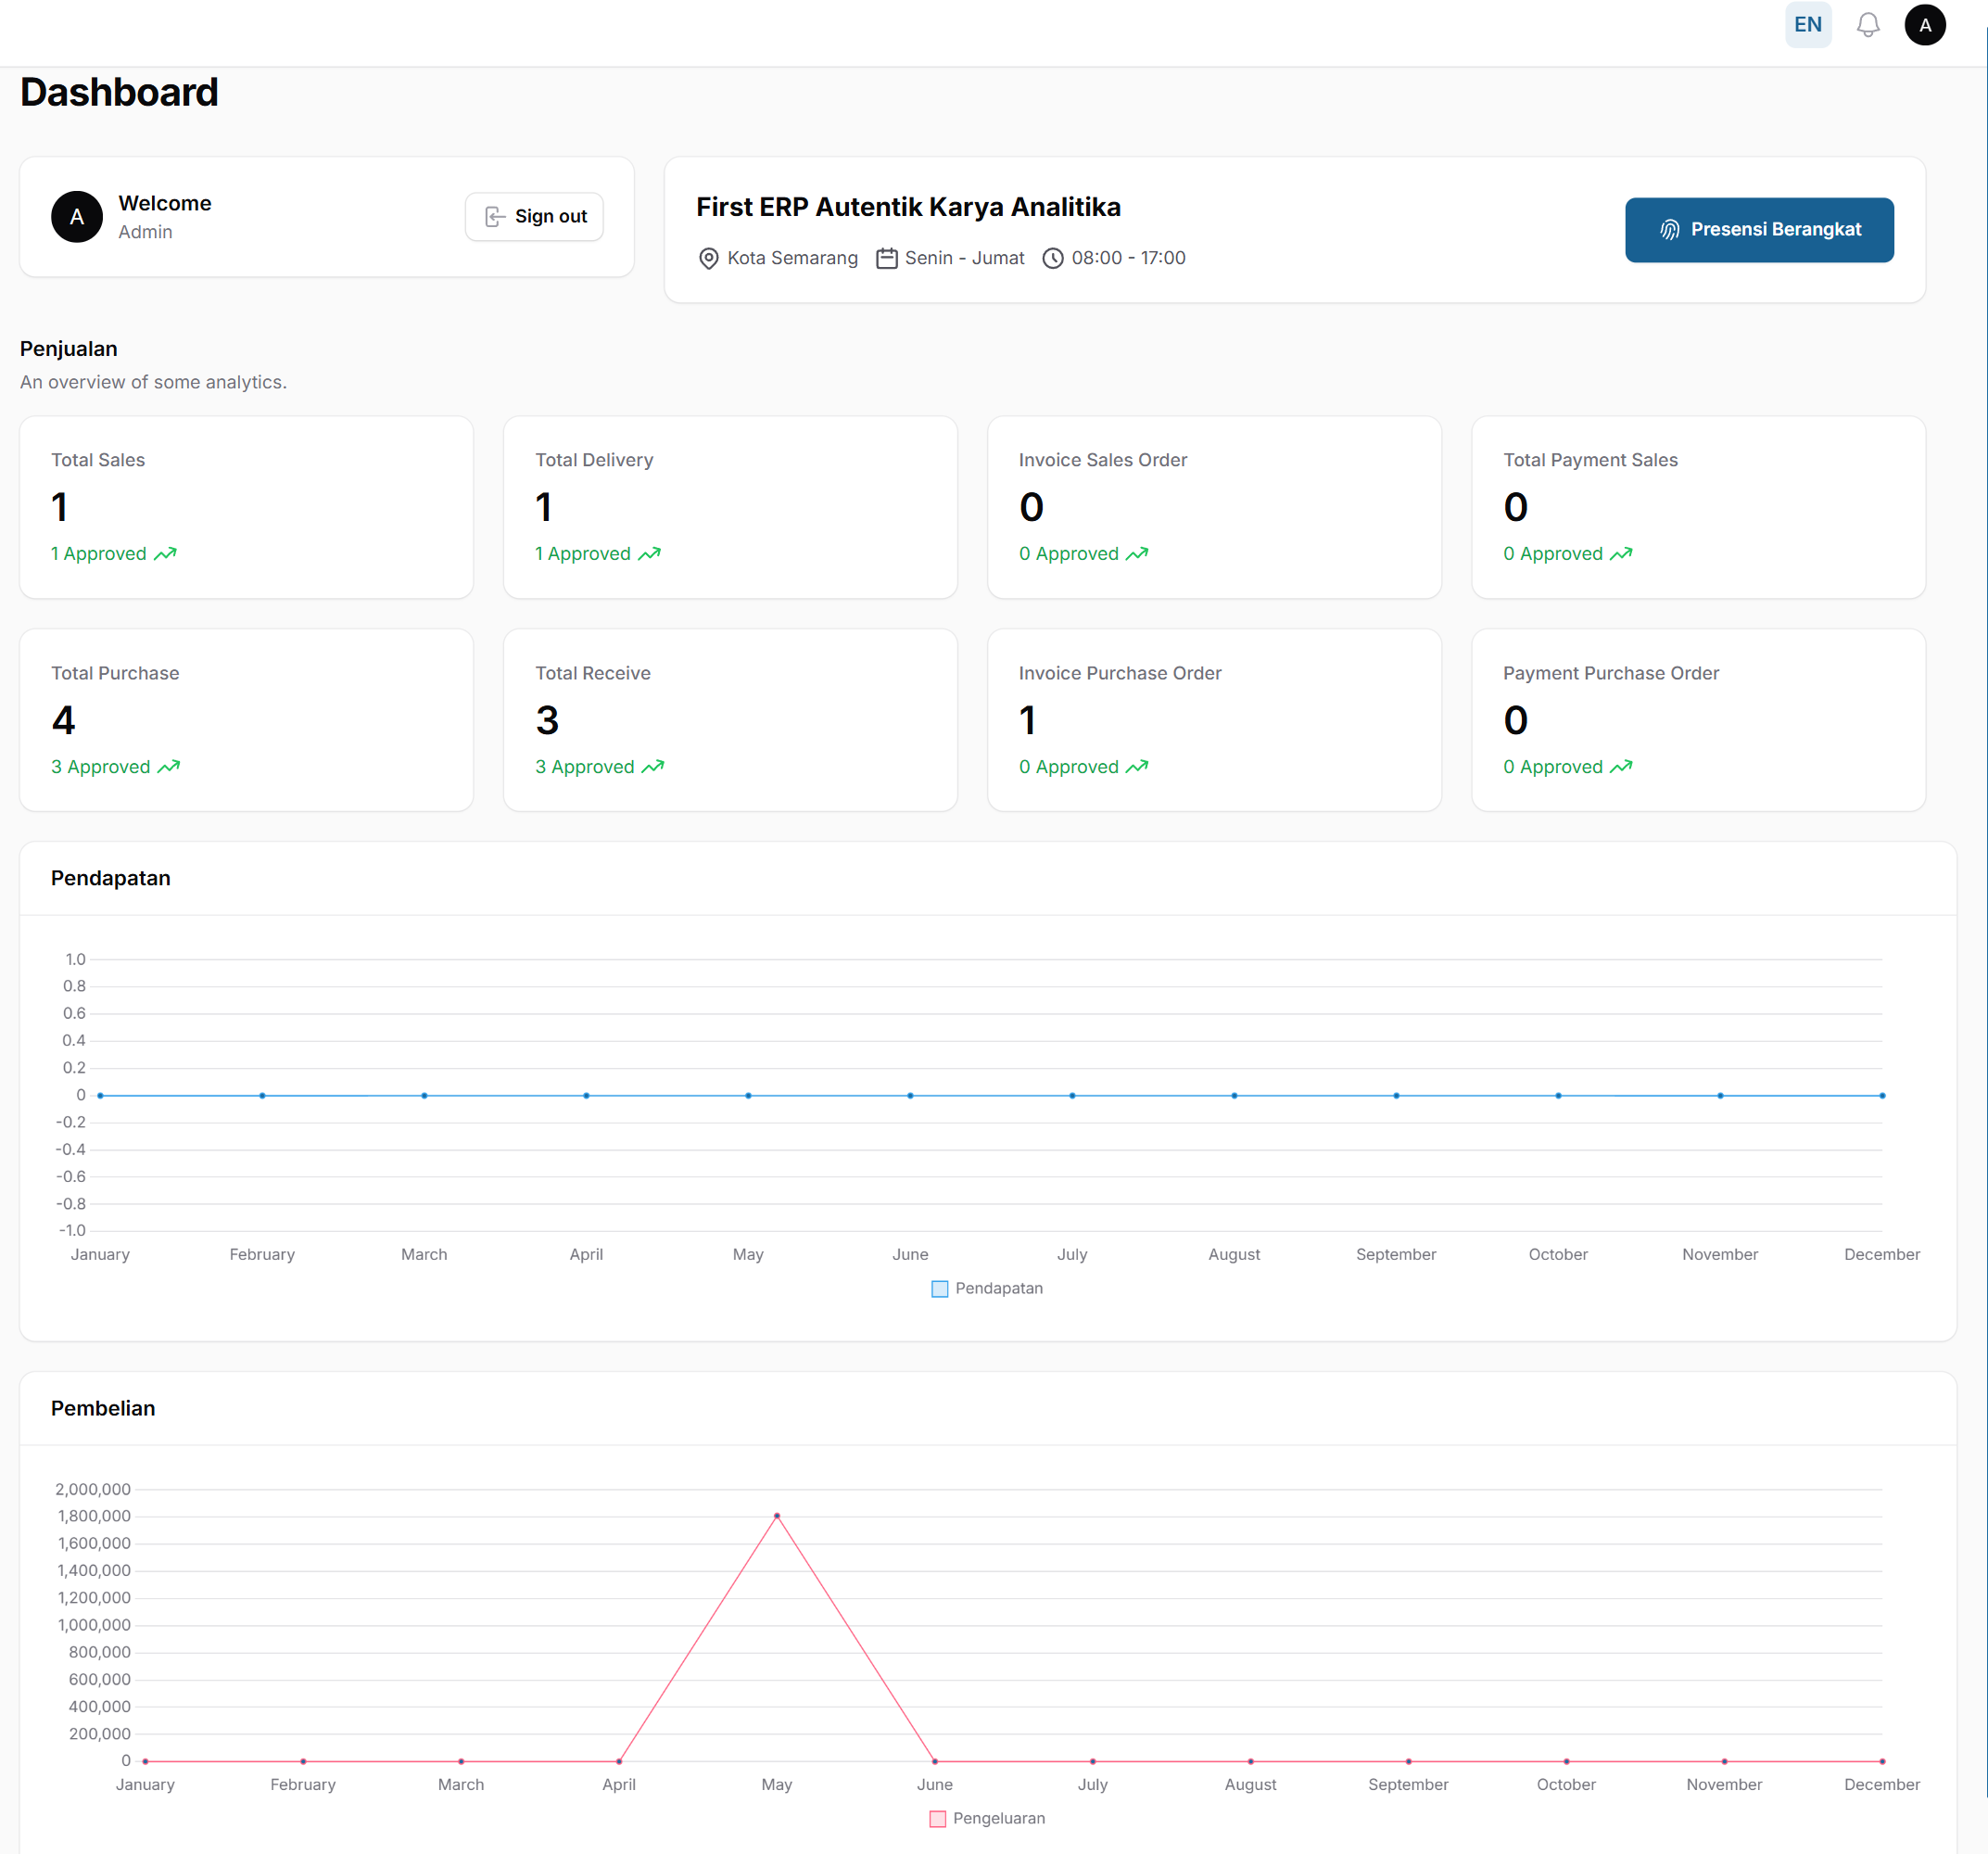Screen dimensions: 1988x1854
Task: Click the Pengeluaran legend label
Action: click(998, 1818)
